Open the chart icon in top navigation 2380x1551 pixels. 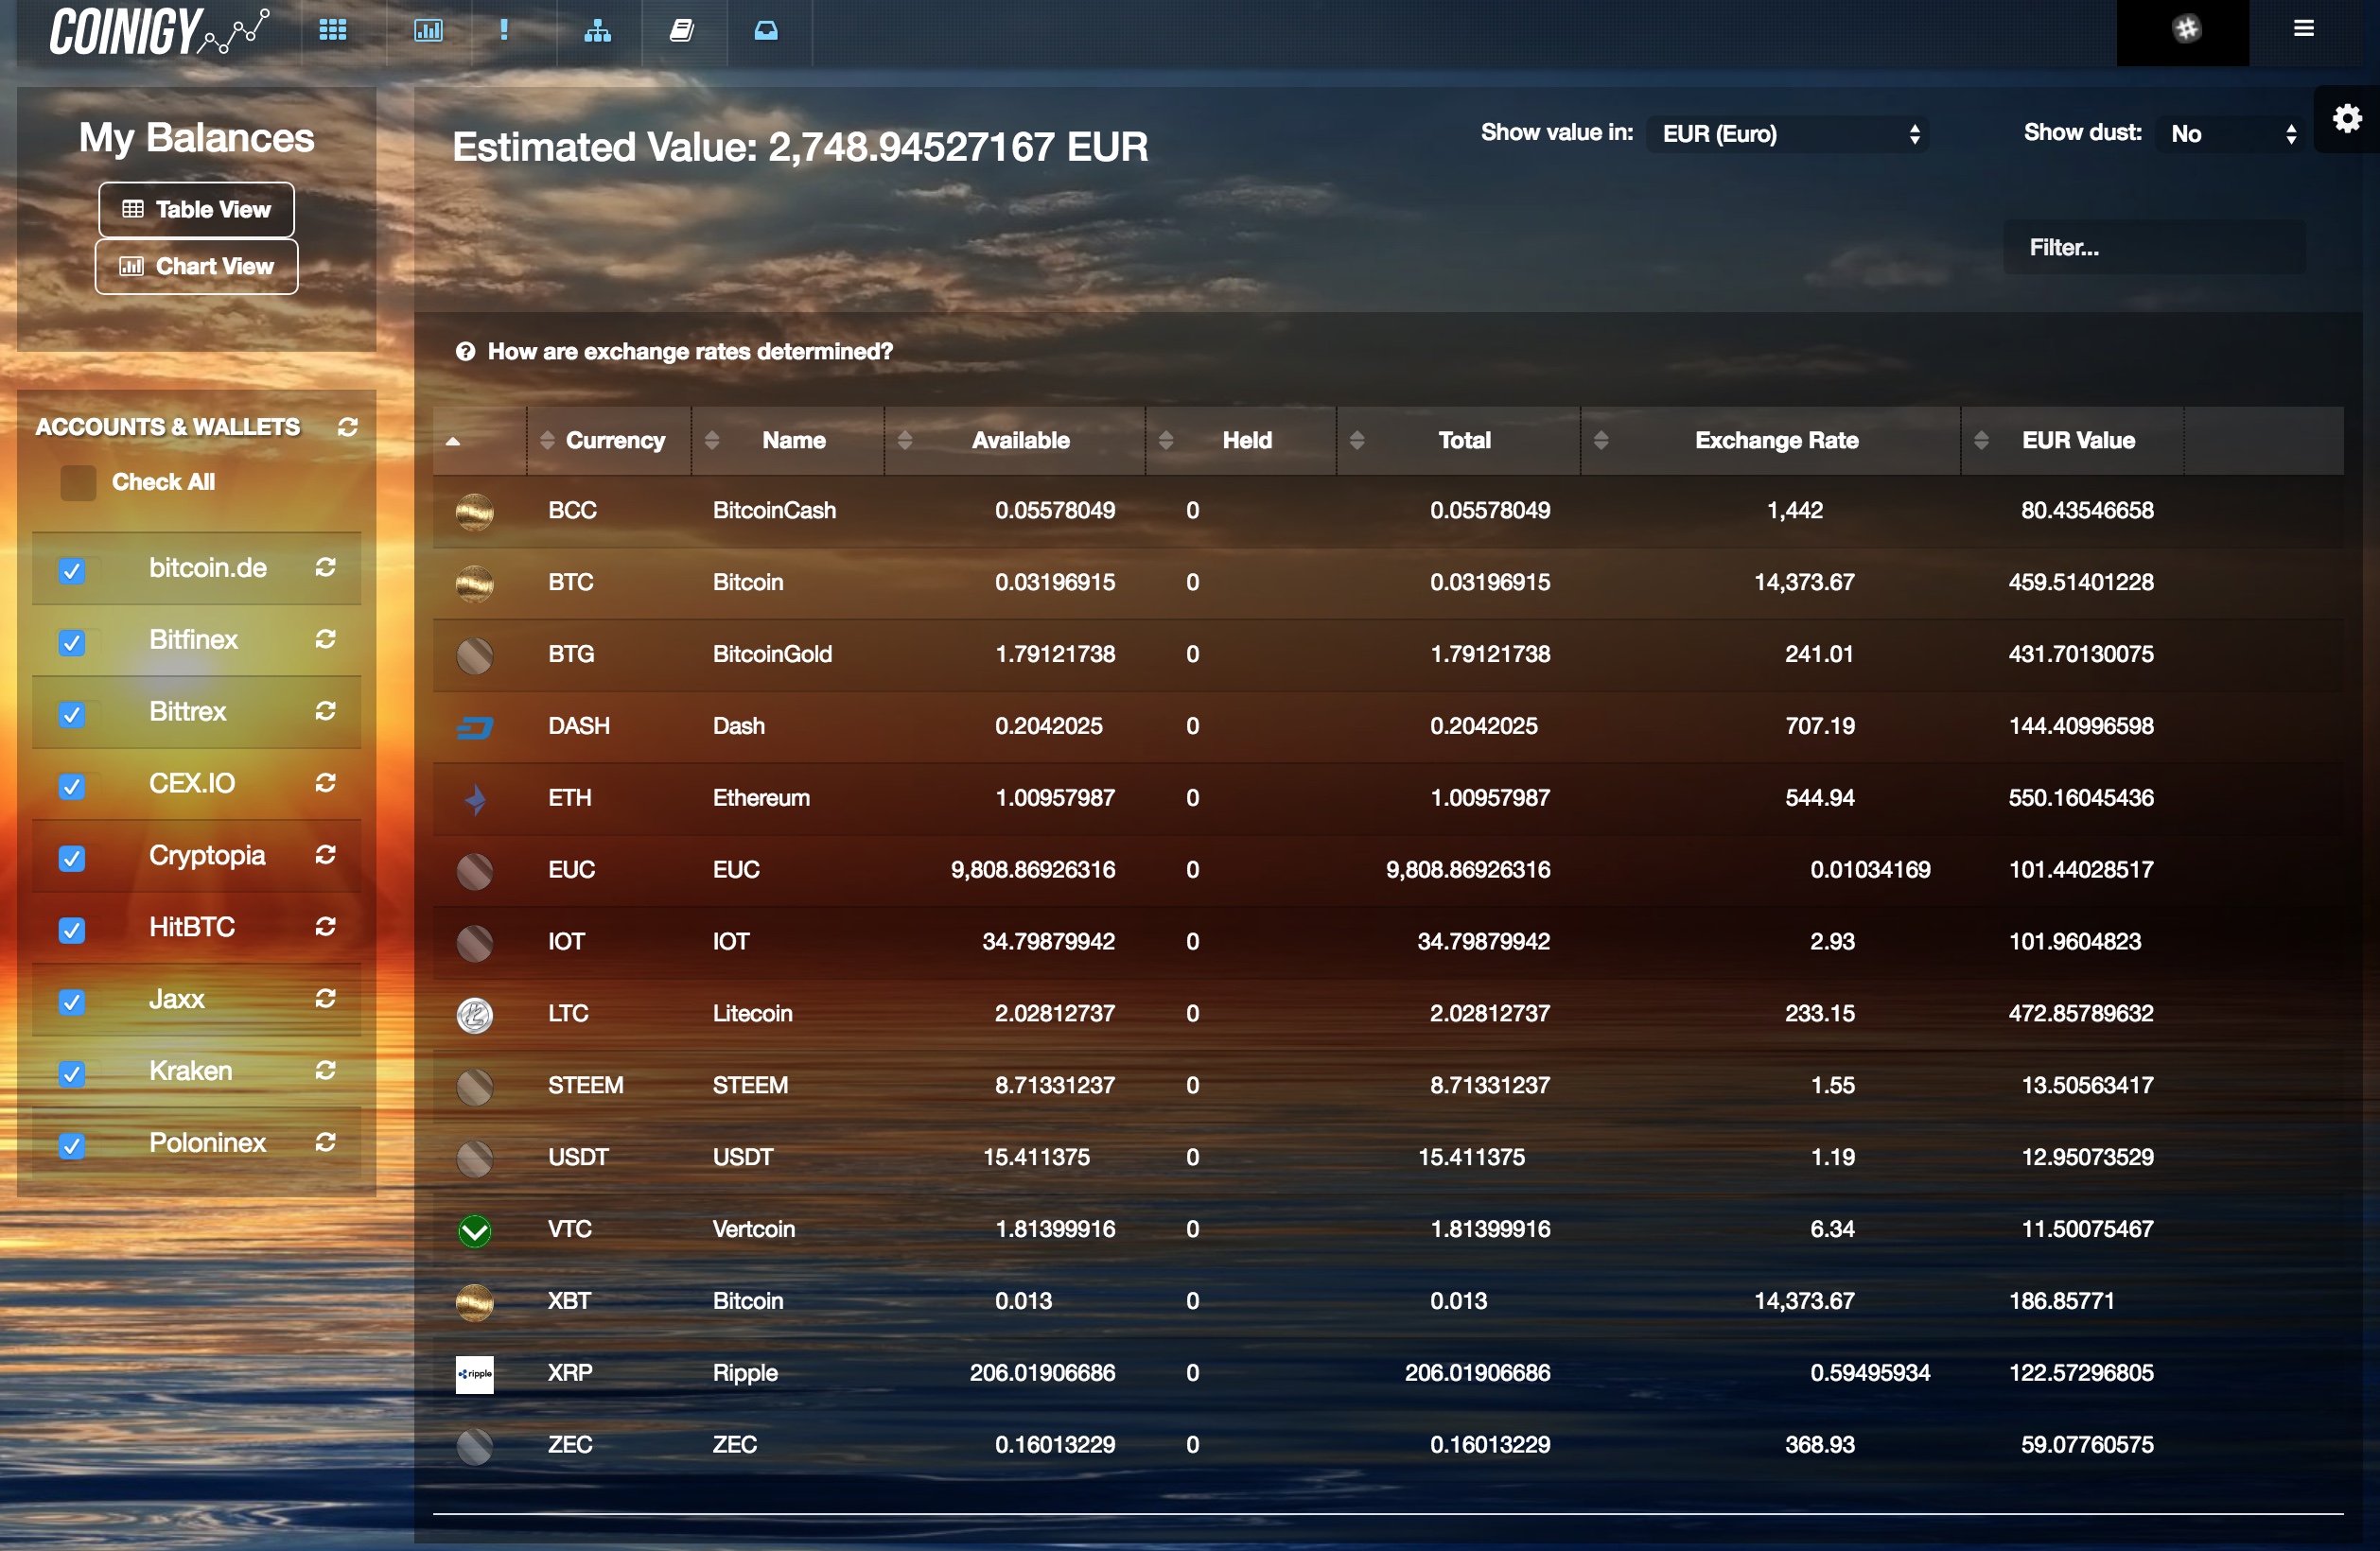click(428, 30)
